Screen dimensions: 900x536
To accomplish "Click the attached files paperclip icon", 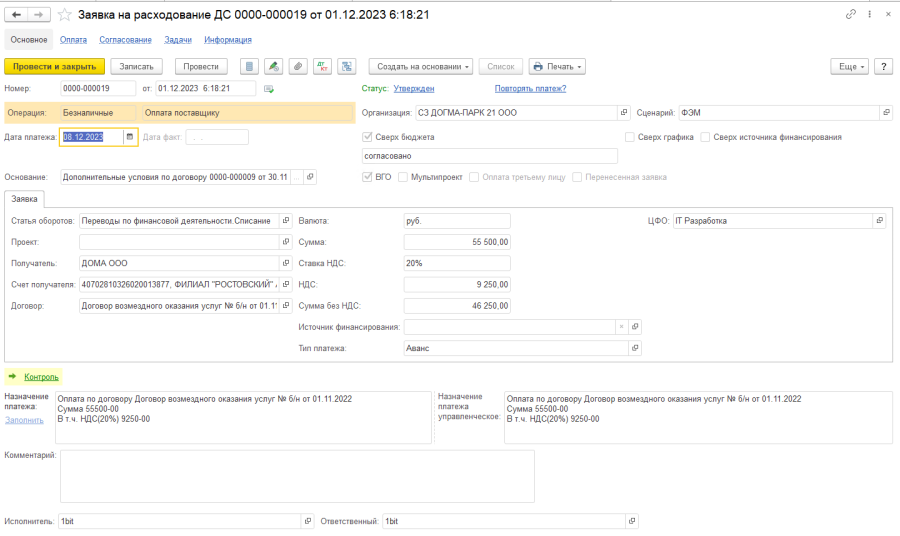I will coord(297,66).
